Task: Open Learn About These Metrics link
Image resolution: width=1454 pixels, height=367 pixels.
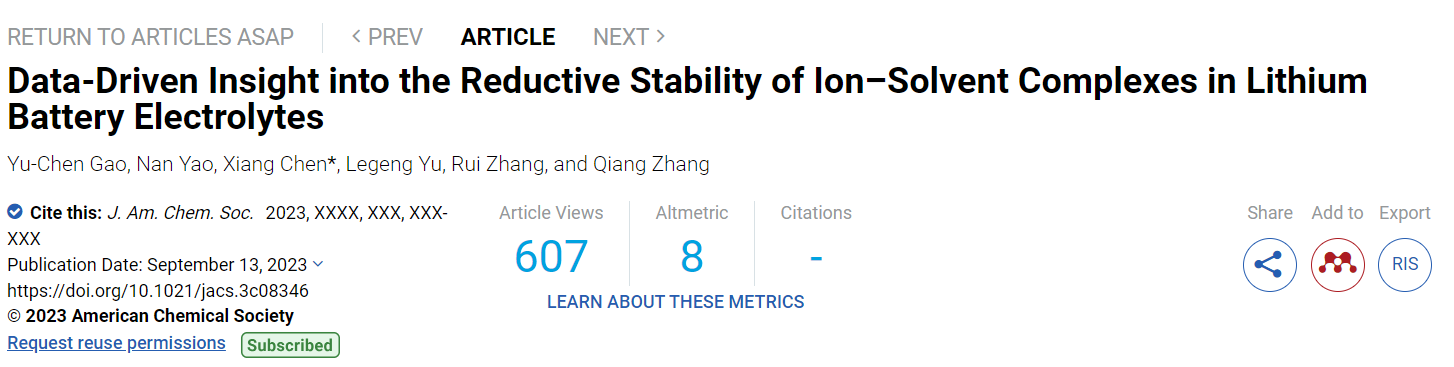Action: click(675, 301)
